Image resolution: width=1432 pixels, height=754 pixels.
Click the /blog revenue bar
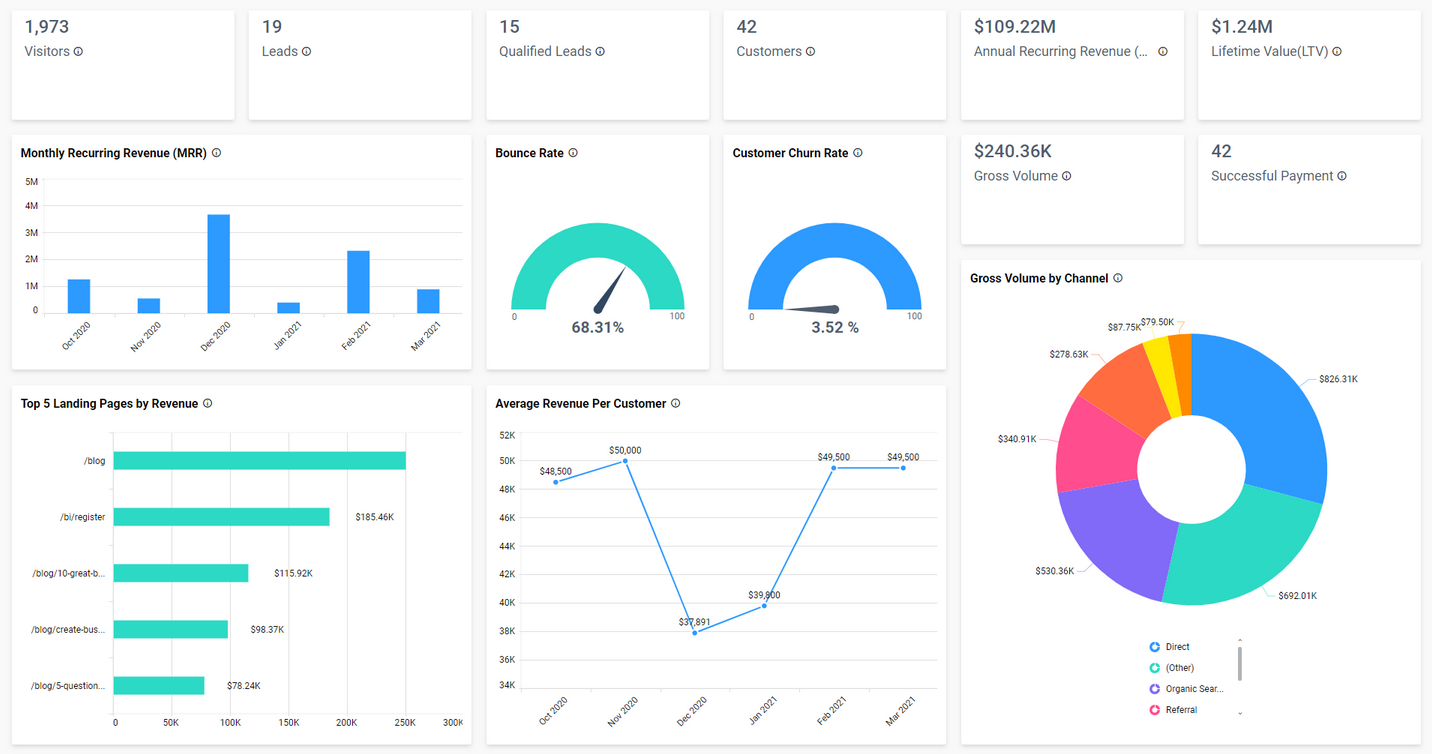pyautogui.click(x=260, y=460)
